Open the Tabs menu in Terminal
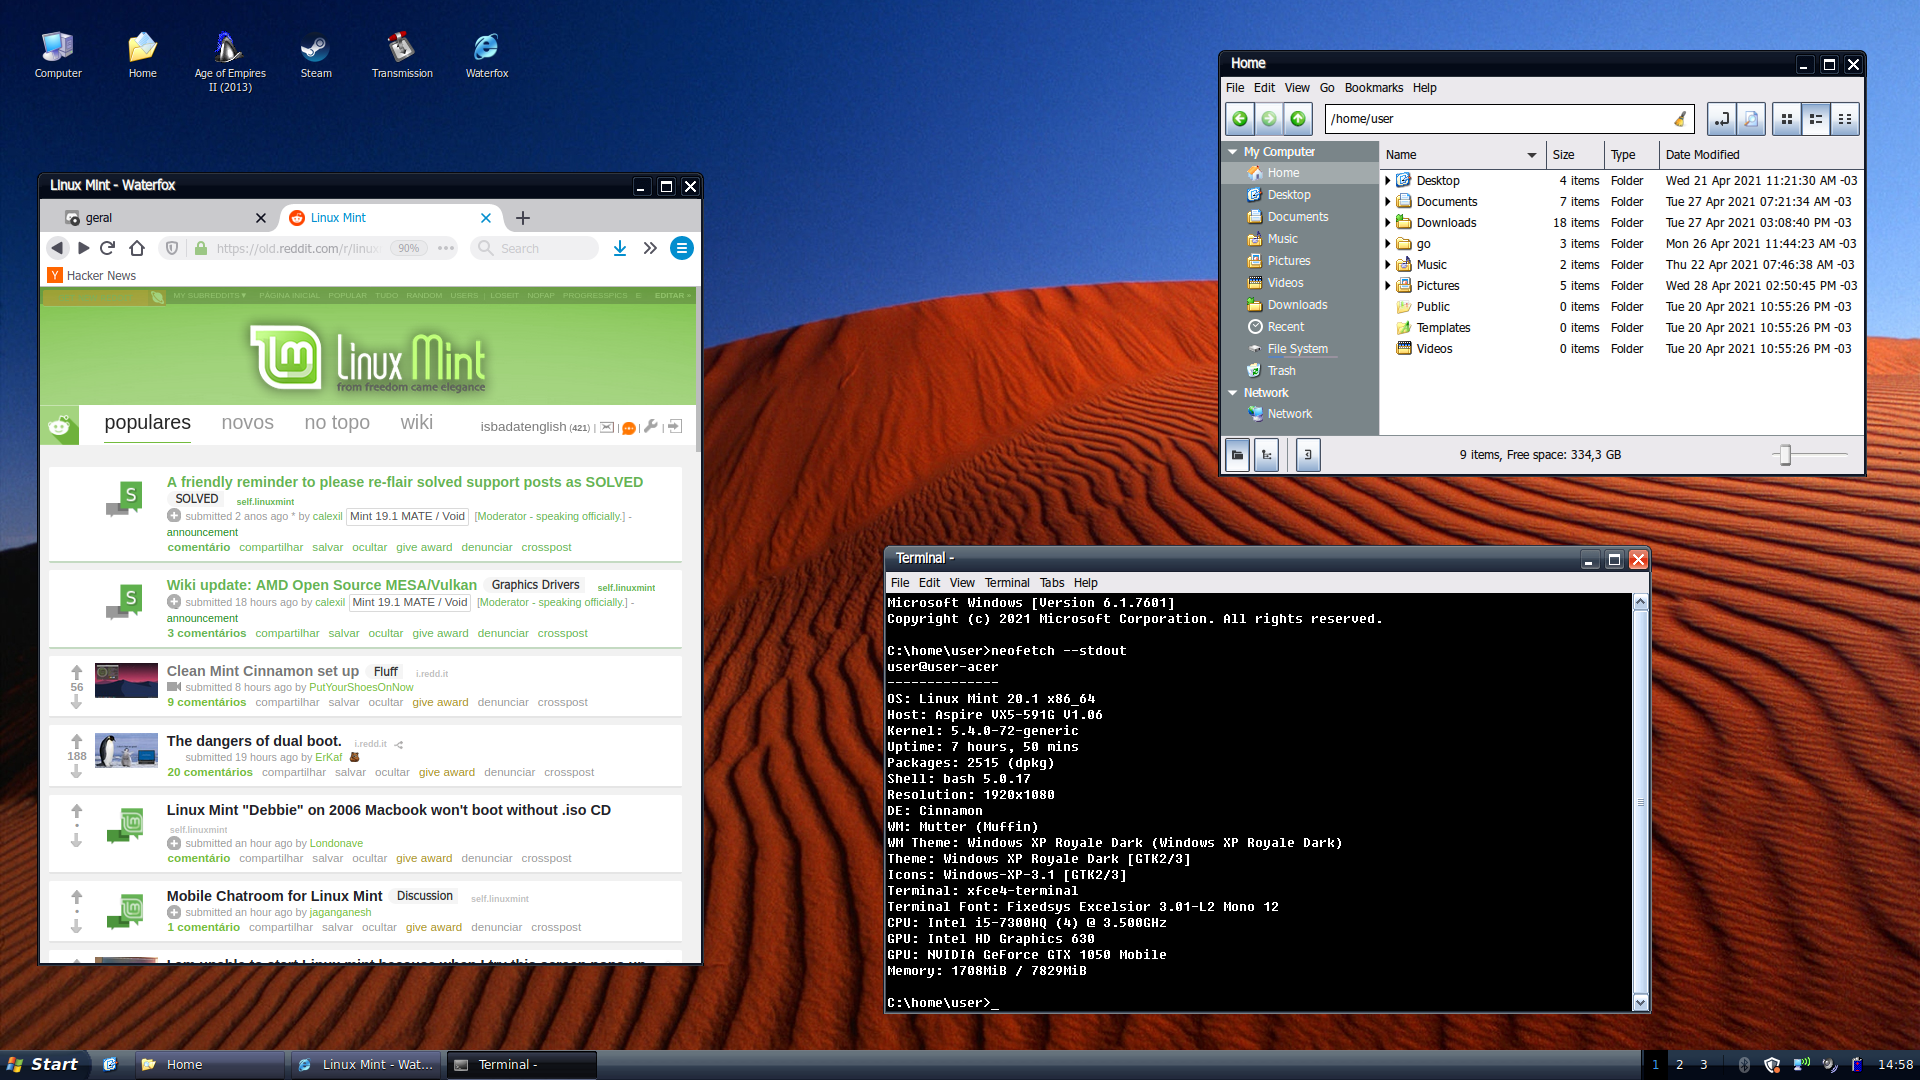This screenshot has width=1920, height=1080. [x=1051, y=583]
